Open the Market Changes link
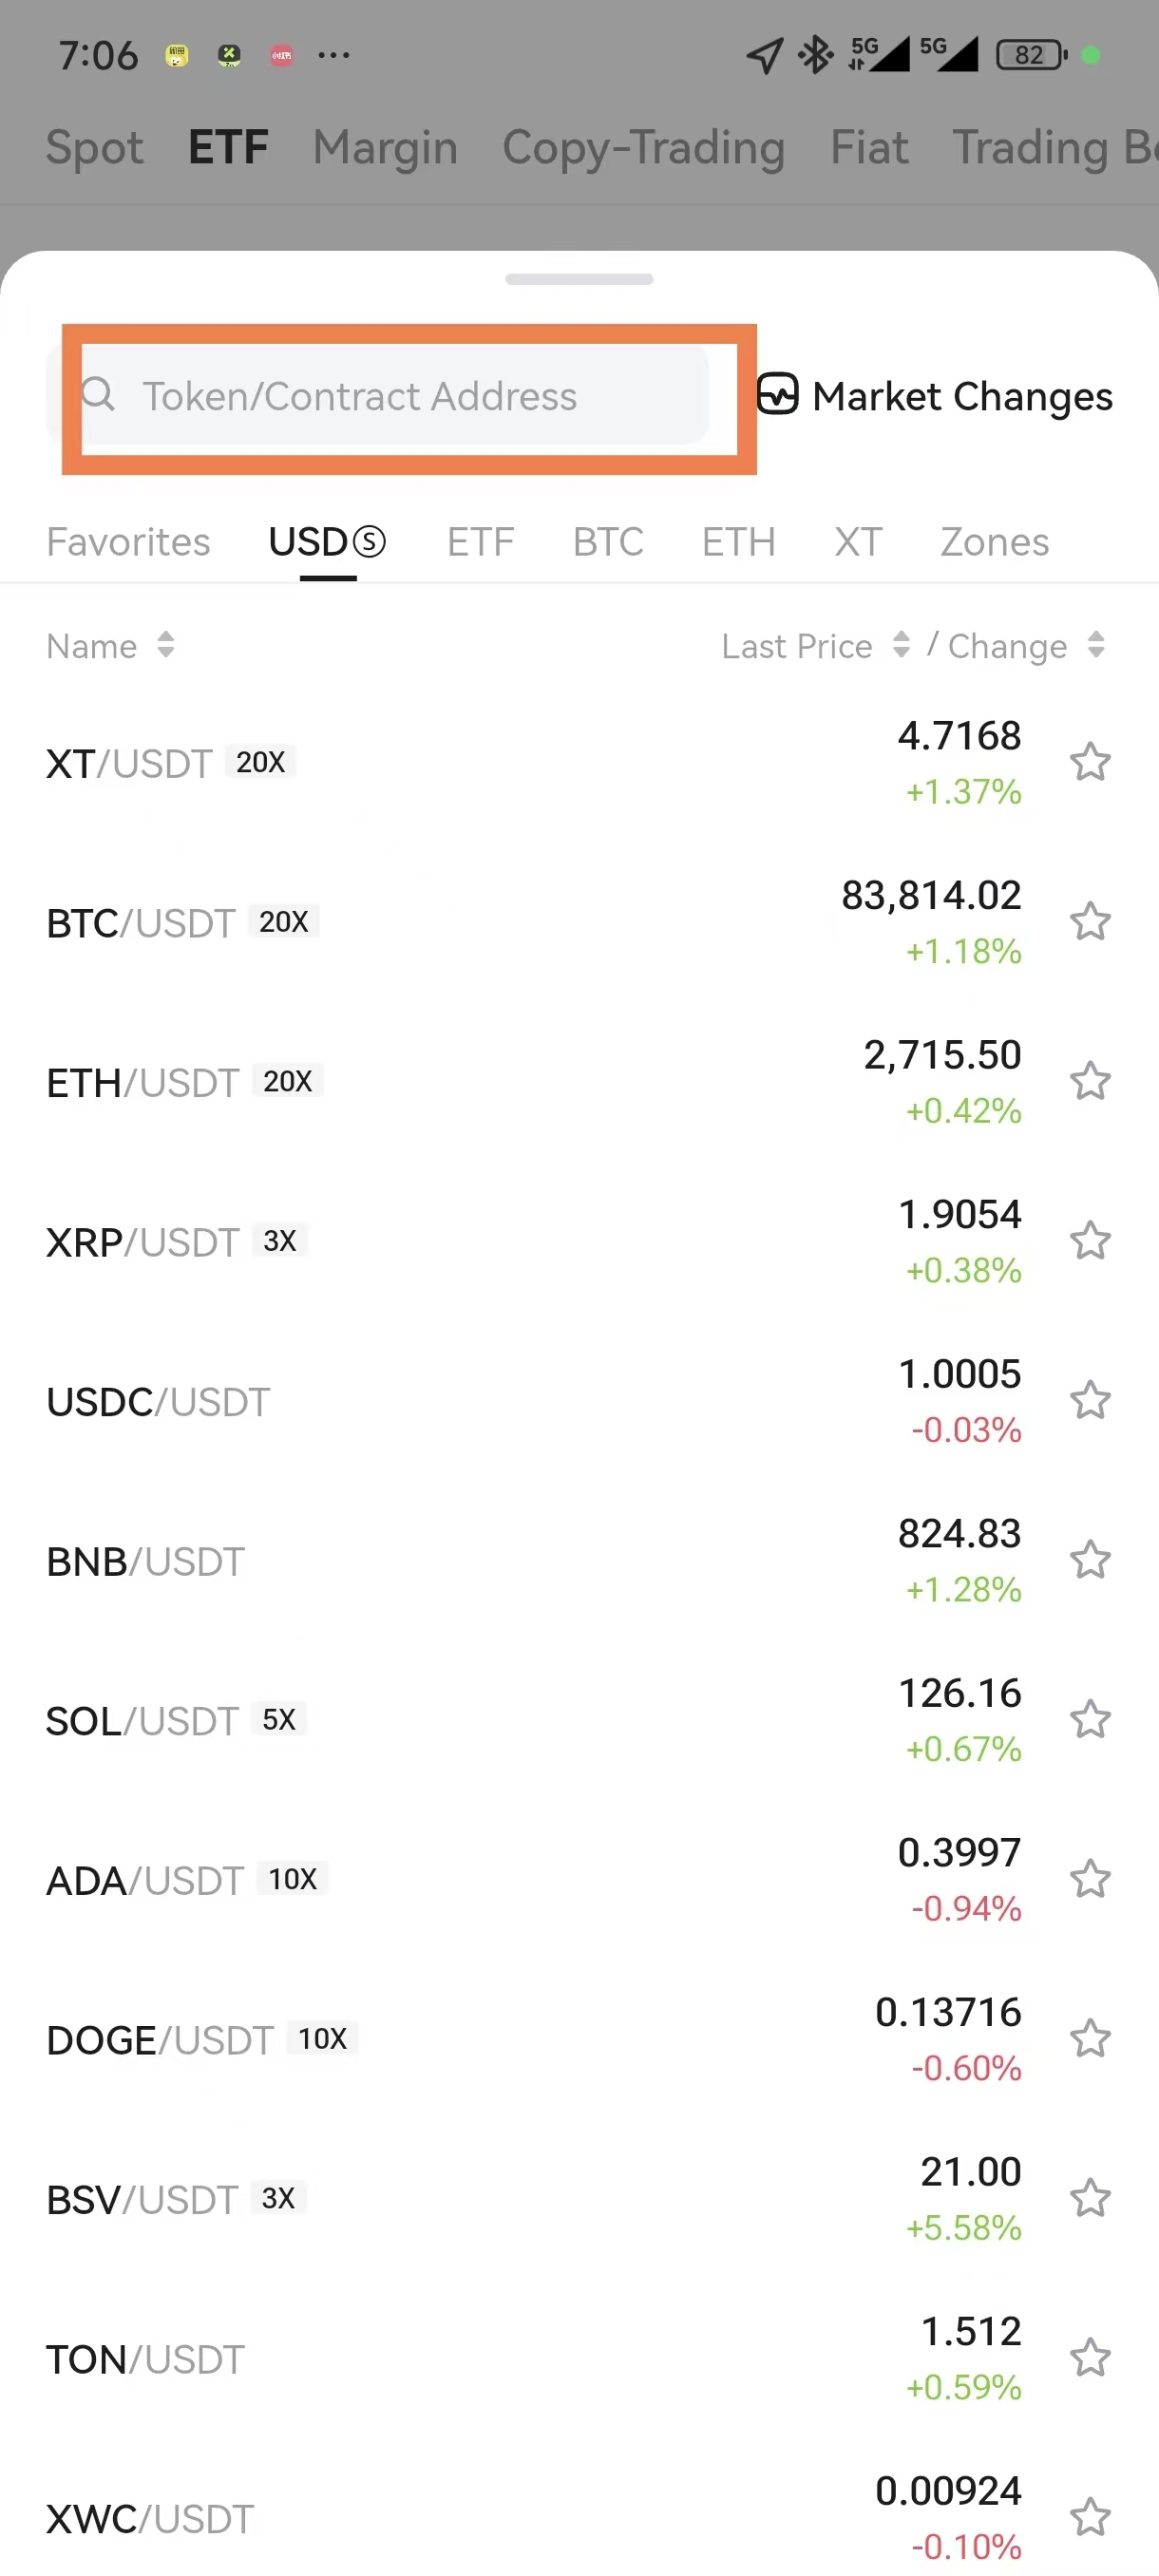The width and height of the screenshot is (1159, 2576). tap(961, 396)
